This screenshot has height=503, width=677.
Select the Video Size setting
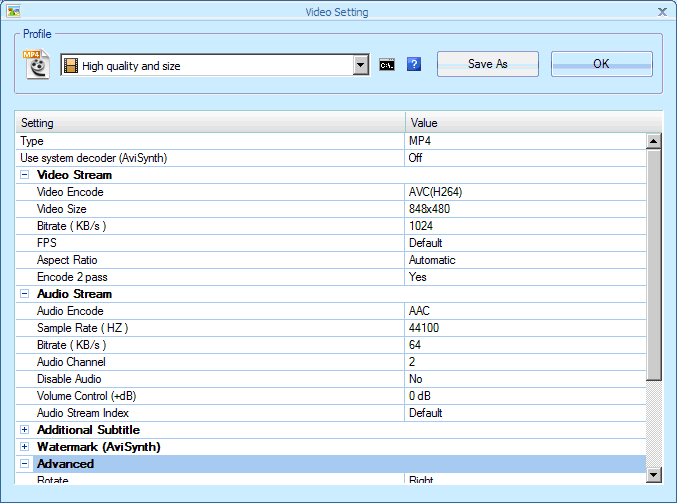pyautogui.click(x=61, y=209)
